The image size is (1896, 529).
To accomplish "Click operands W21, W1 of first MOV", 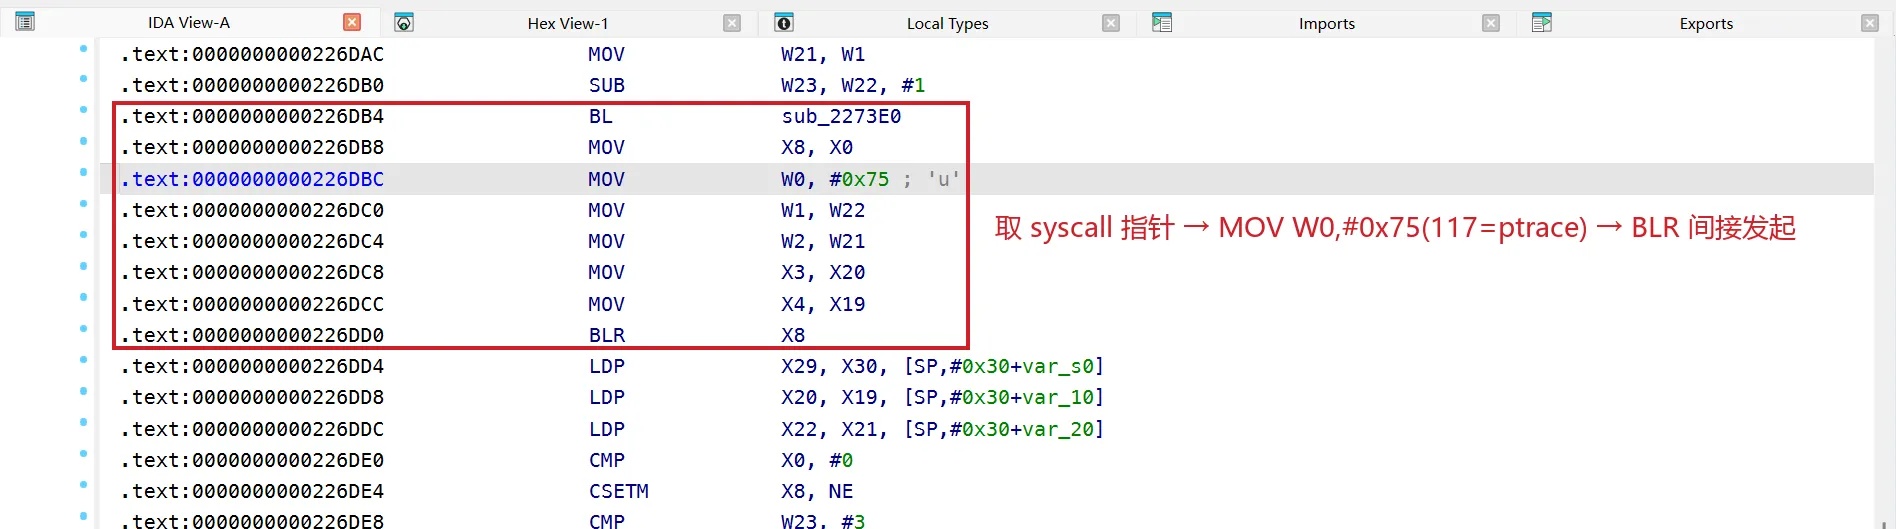I will point(823,54).
